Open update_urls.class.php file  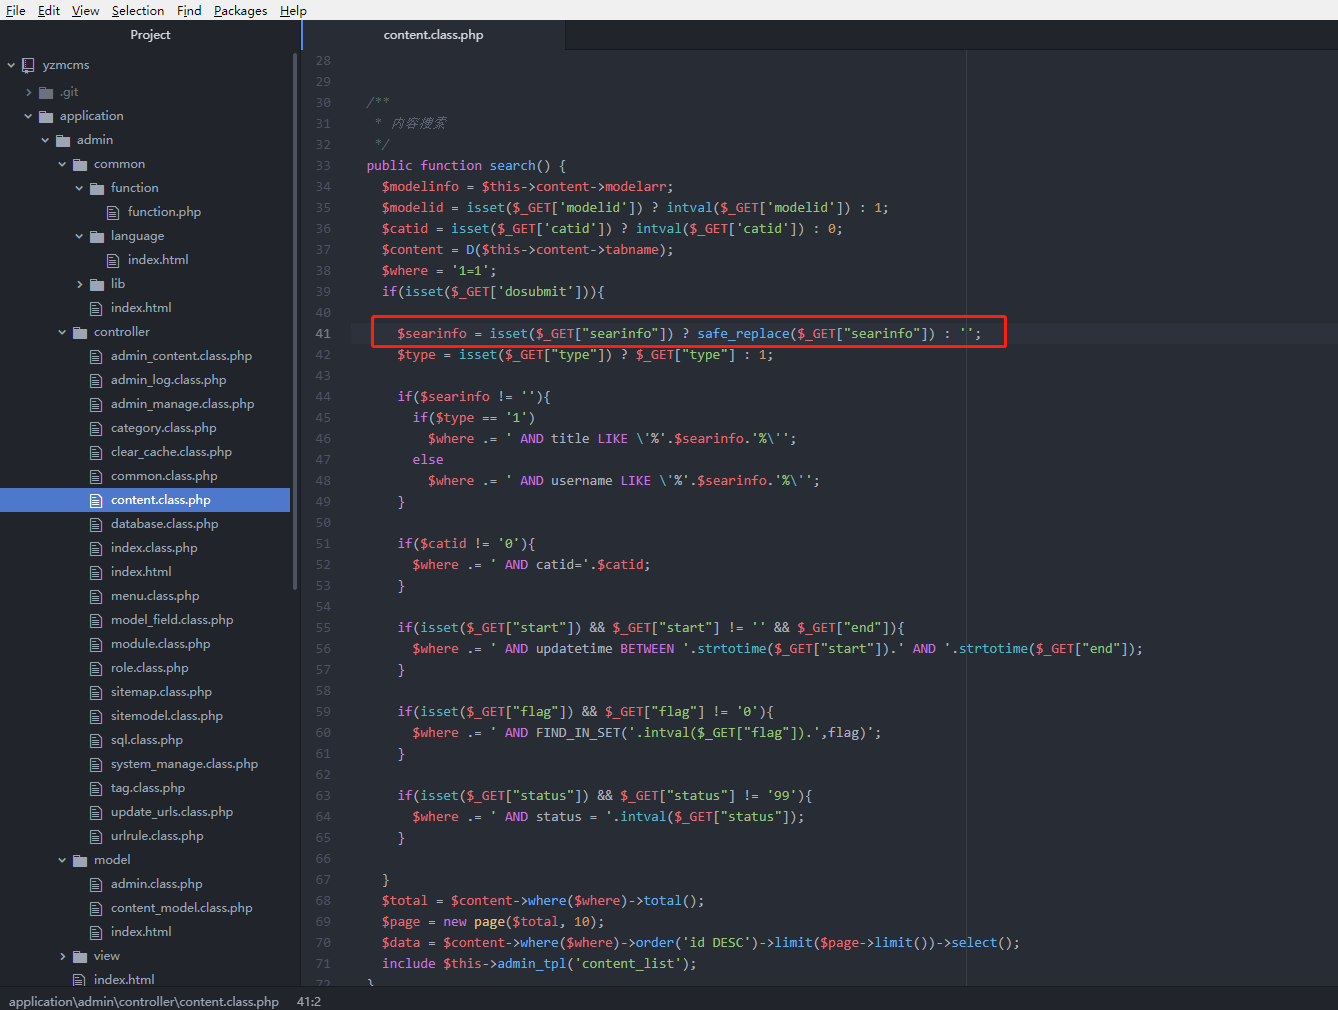(x=172, y=812)
